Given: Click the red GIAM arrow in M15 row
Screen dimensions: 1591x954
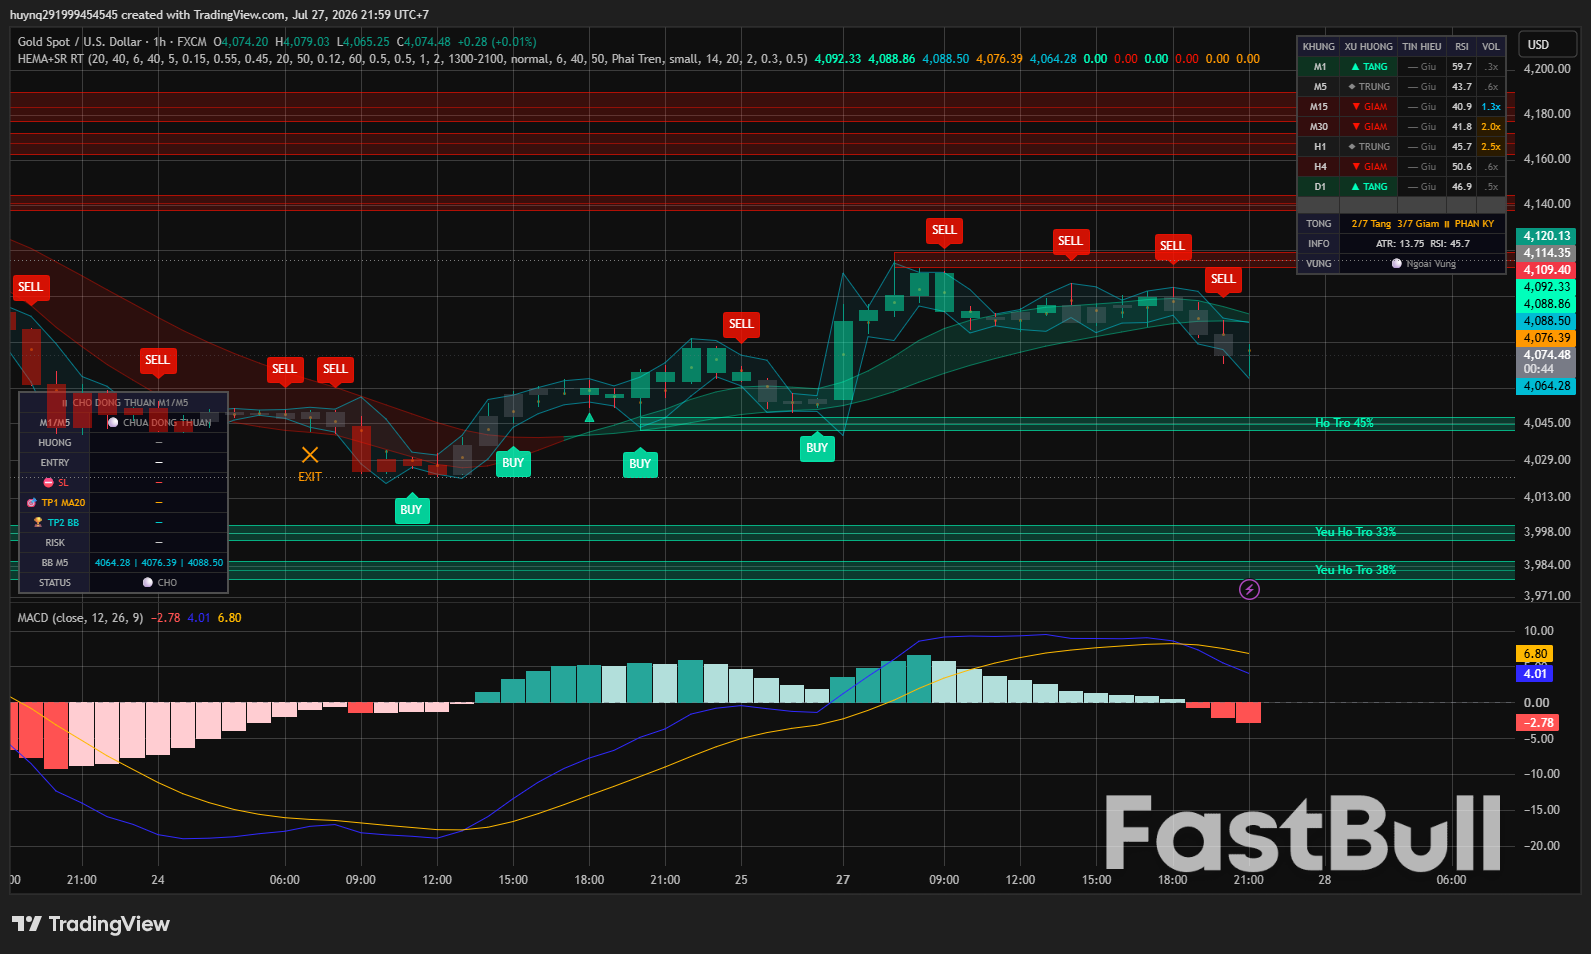Looking at the screenshot, I should (x=1356, y=107).
